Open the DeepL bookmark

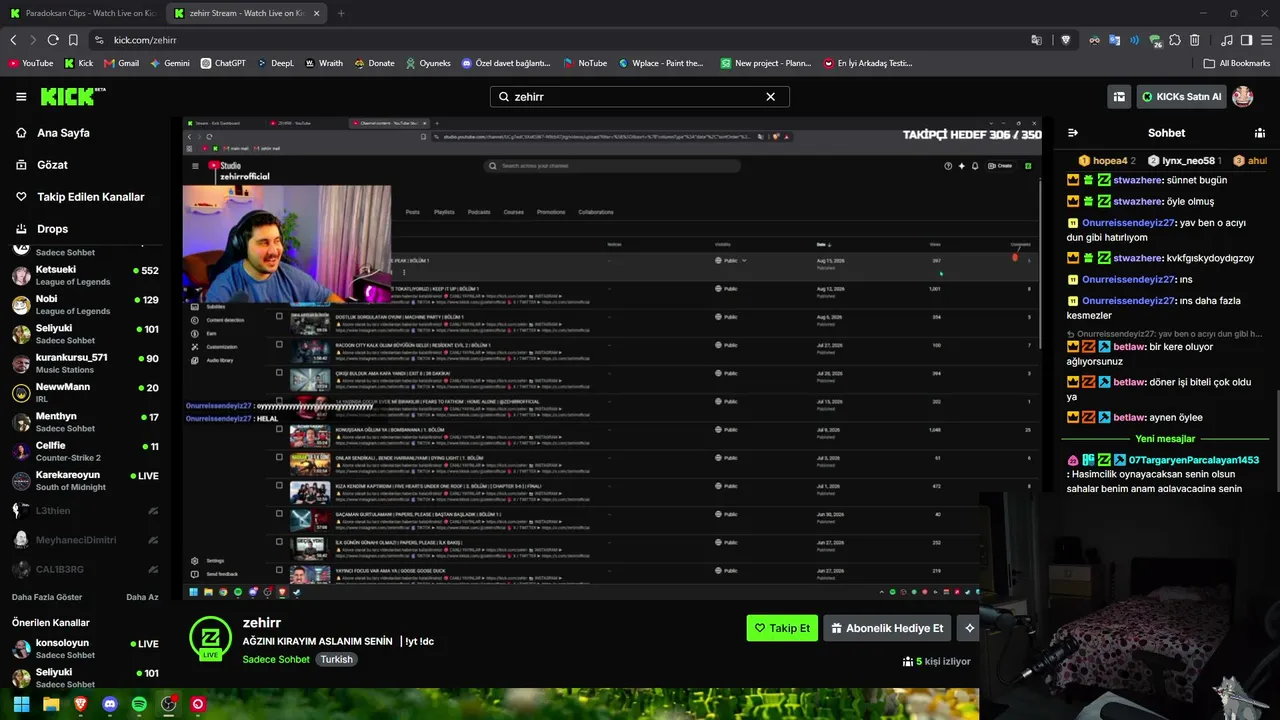(275, 63)
